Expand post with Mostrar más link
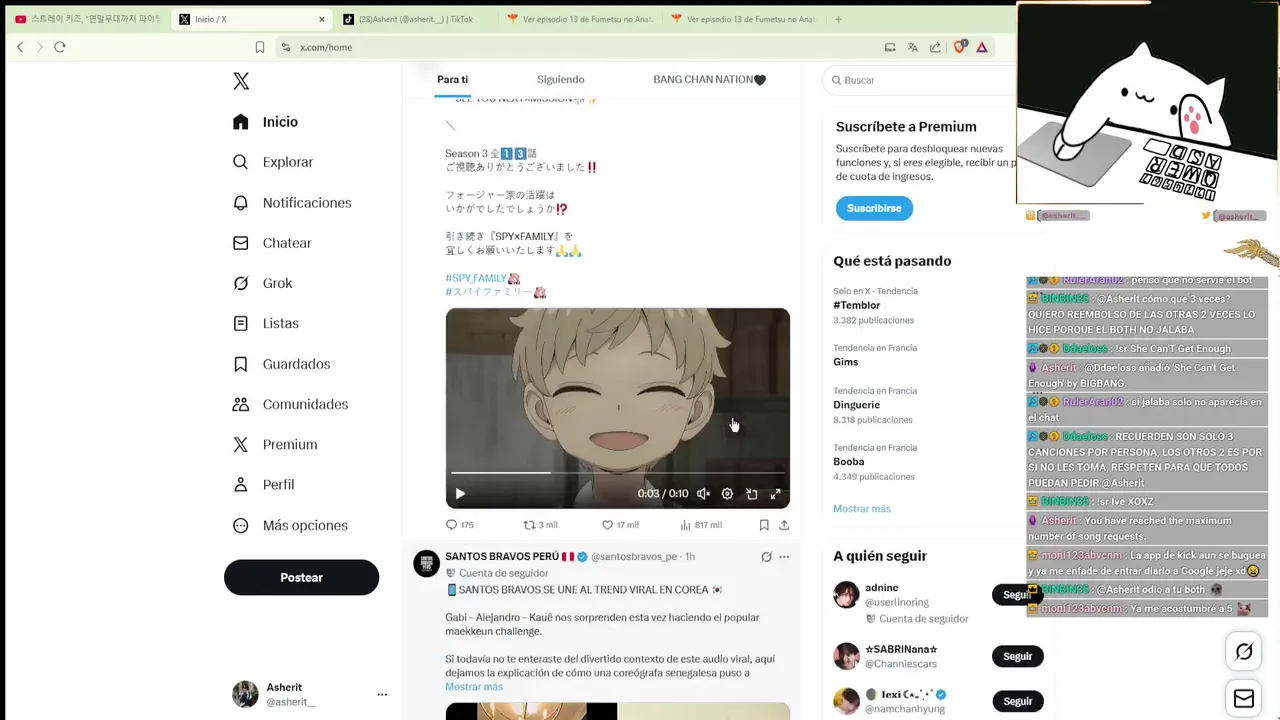1280x720 pixels. click(474, 687)
